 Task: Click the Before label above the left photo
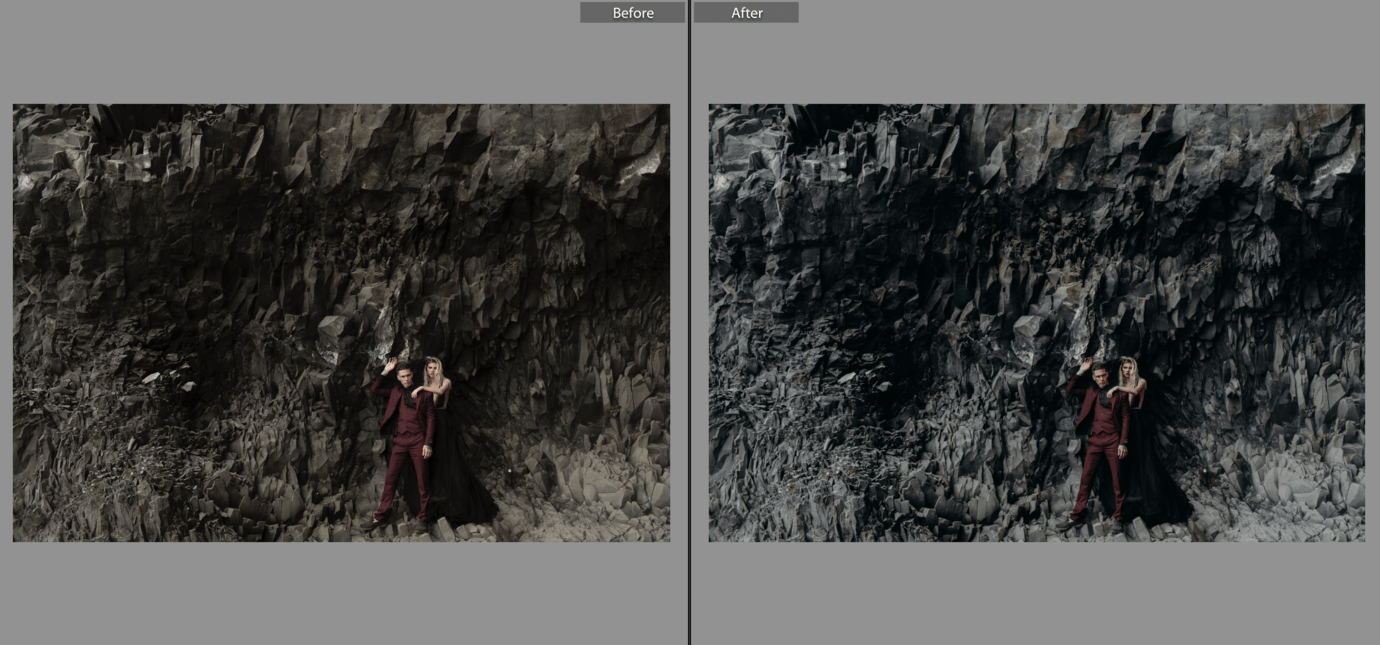coord(632,13)
